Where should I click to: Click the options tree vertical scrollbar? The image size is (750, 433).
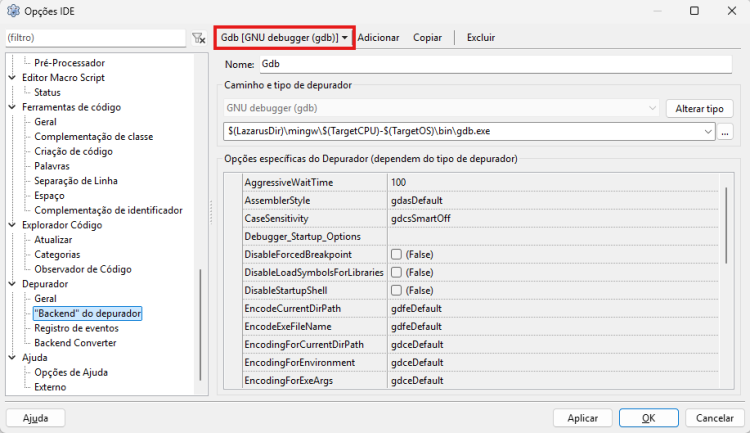200,325
